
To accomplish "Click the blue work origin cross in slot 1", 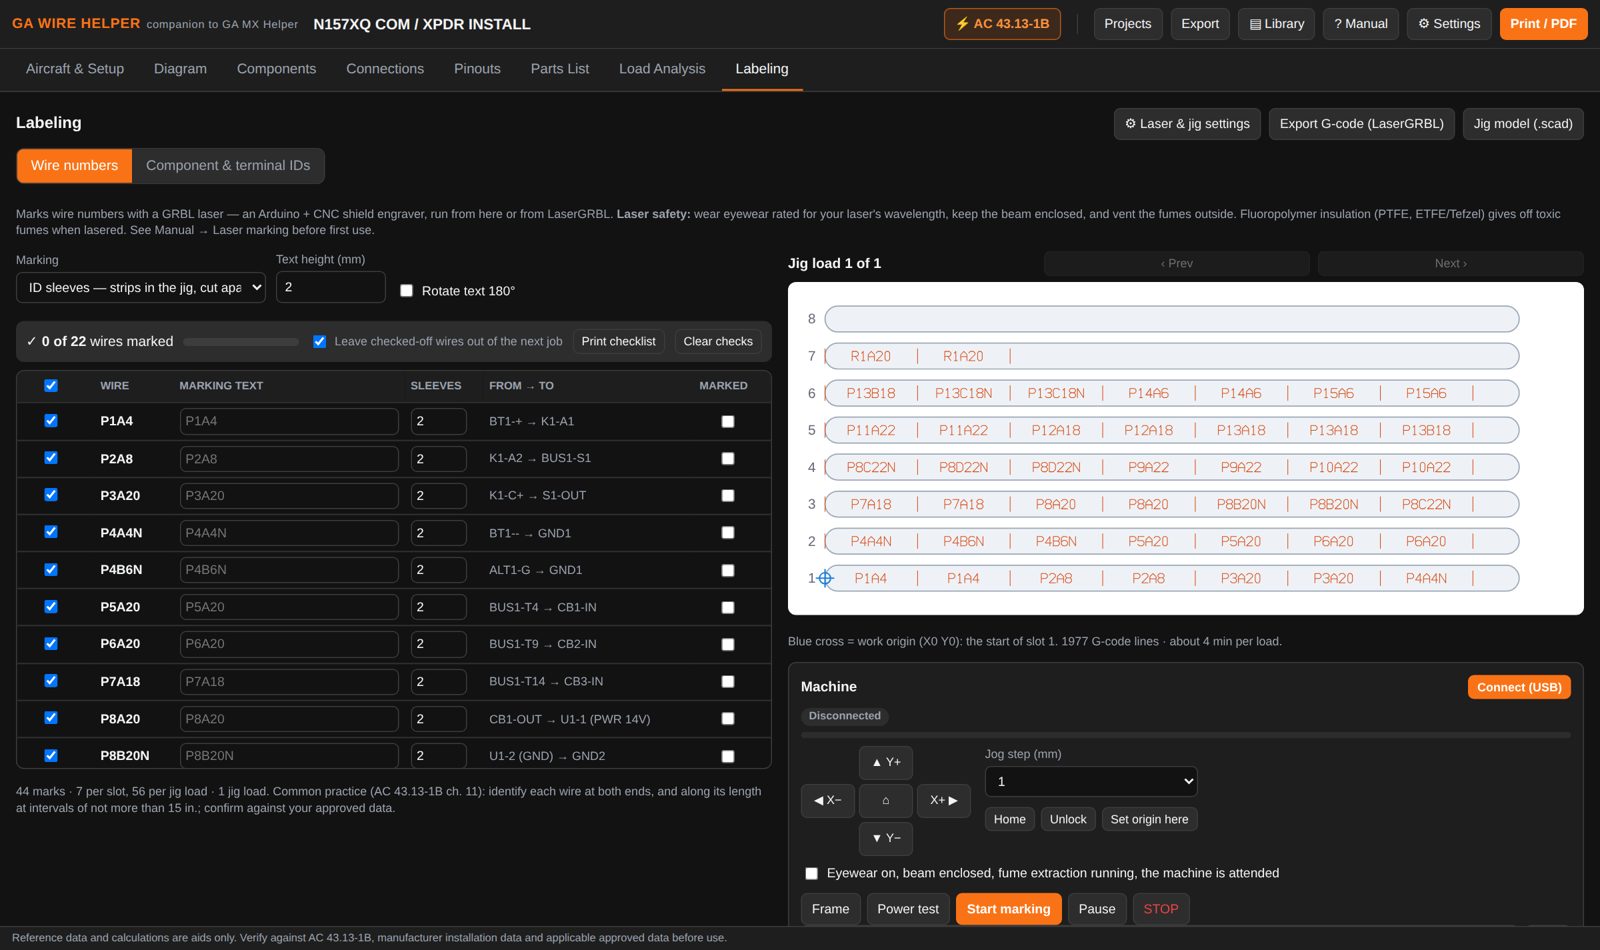I will coord(825,578).
